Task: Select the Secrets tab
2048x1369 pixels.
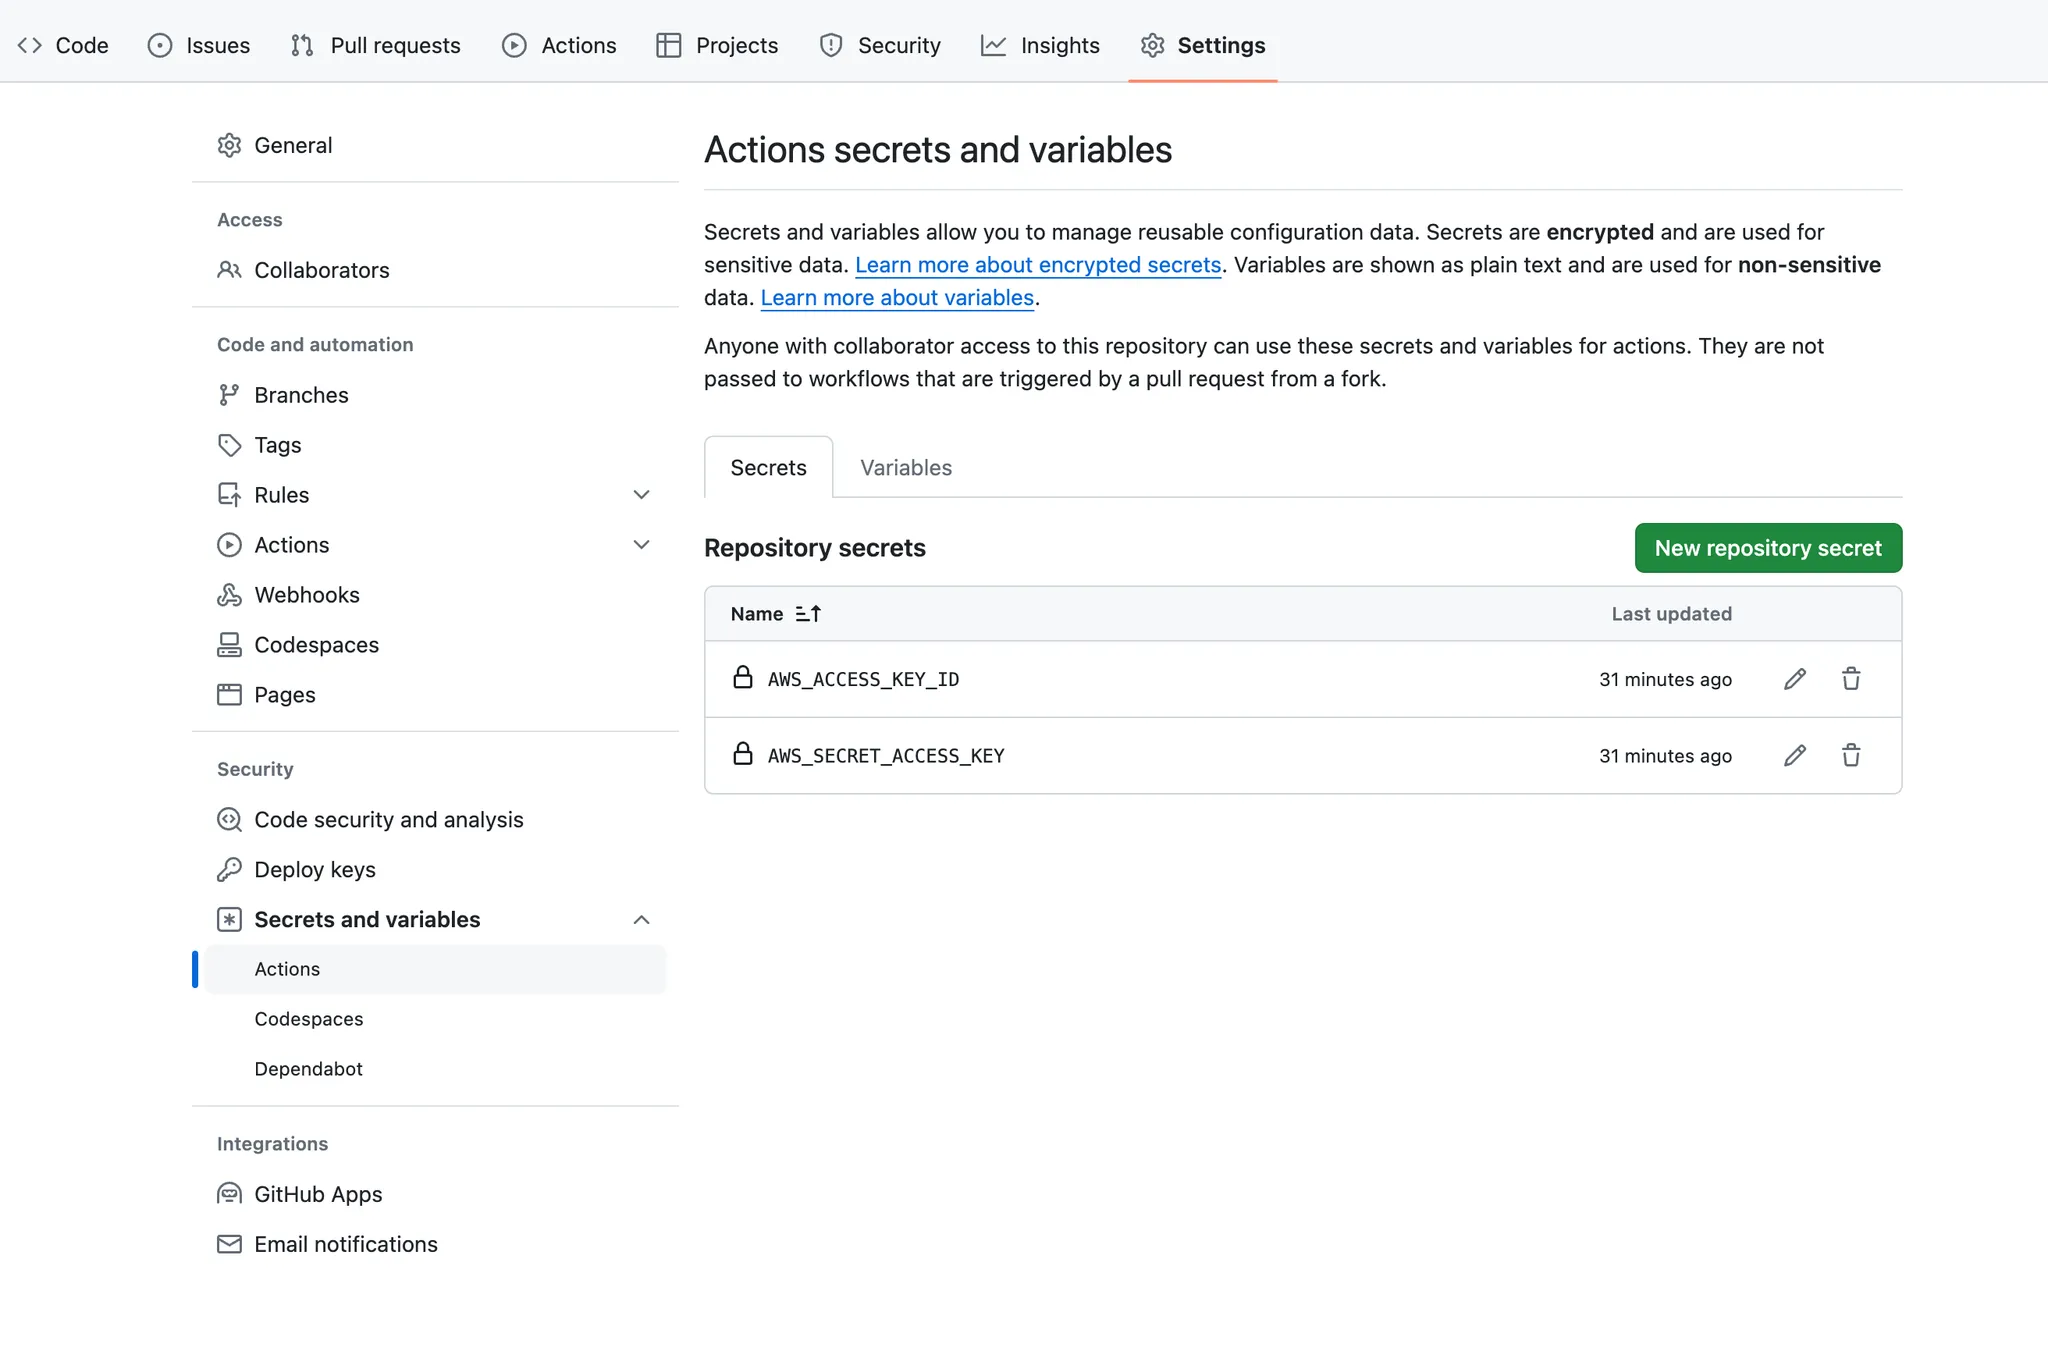Action: click(x=768, y=468)
